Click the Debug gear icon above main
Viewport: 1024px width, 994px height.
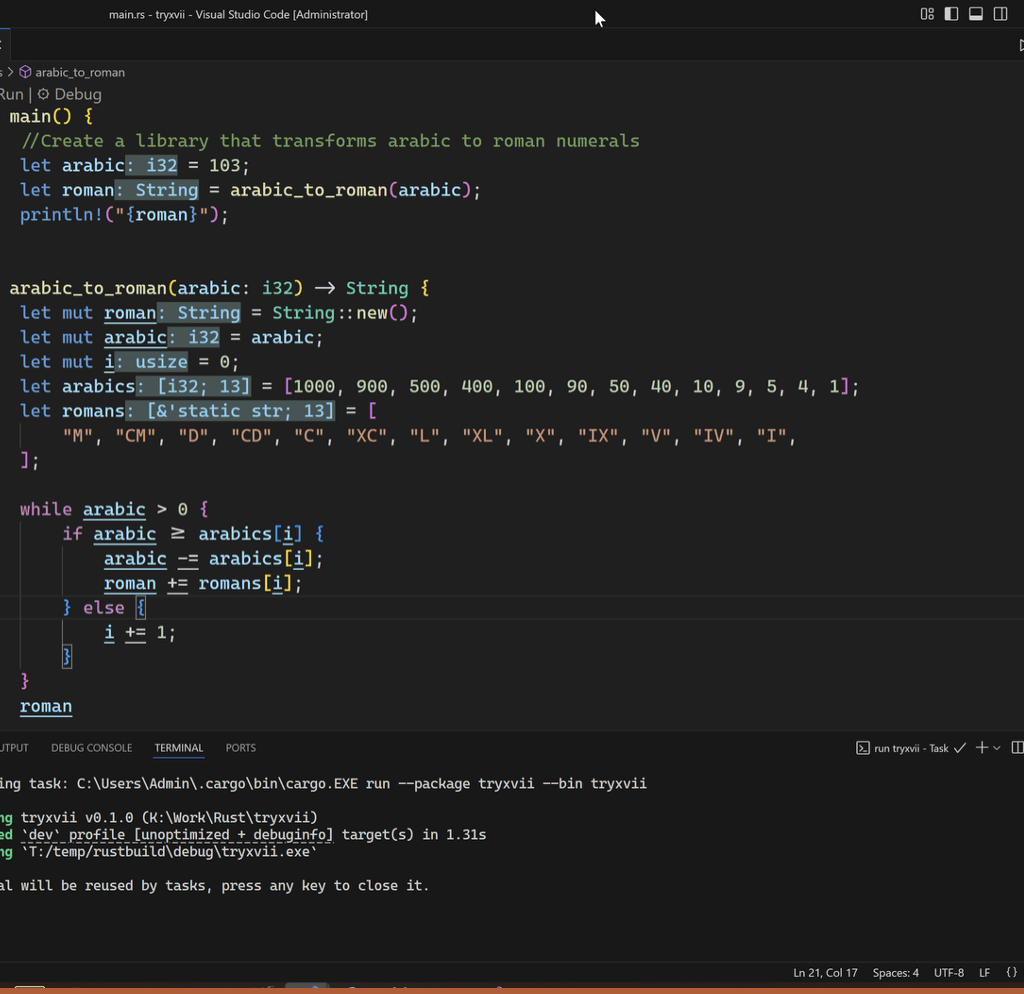[x=44, y=94]
